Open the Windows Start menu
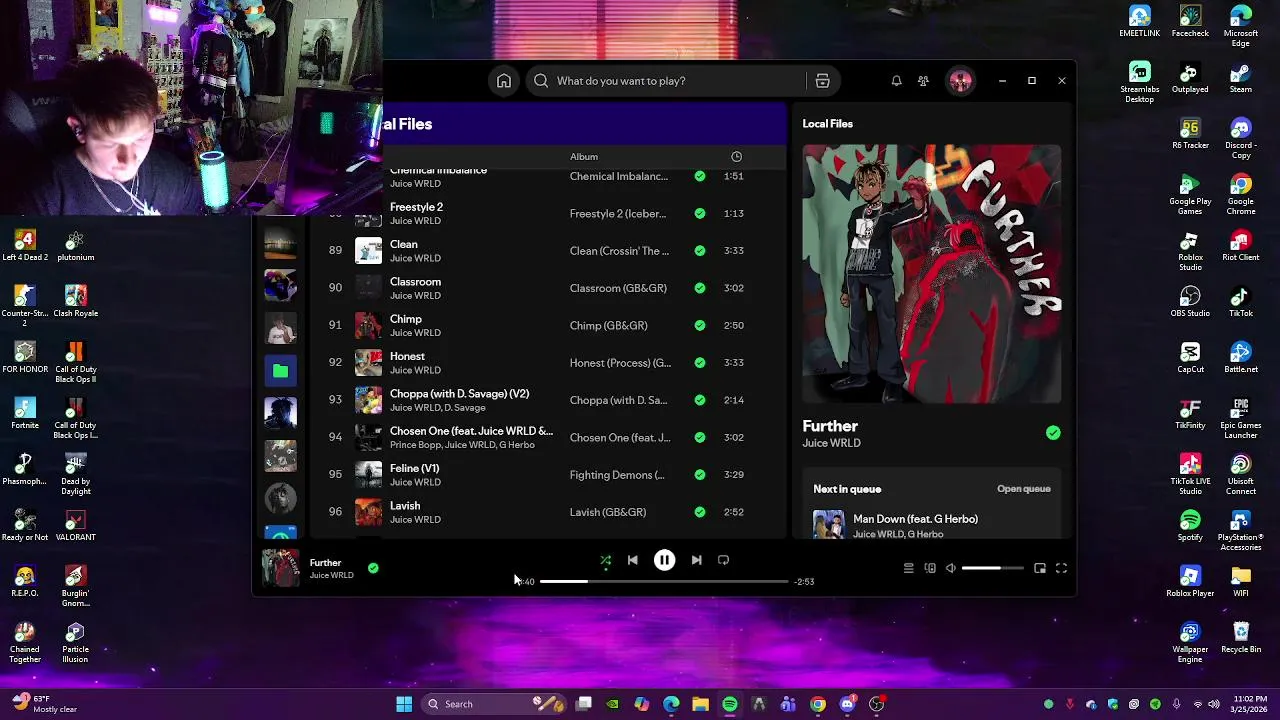Viewport: 1280px width, 720px height. [404, 704]
